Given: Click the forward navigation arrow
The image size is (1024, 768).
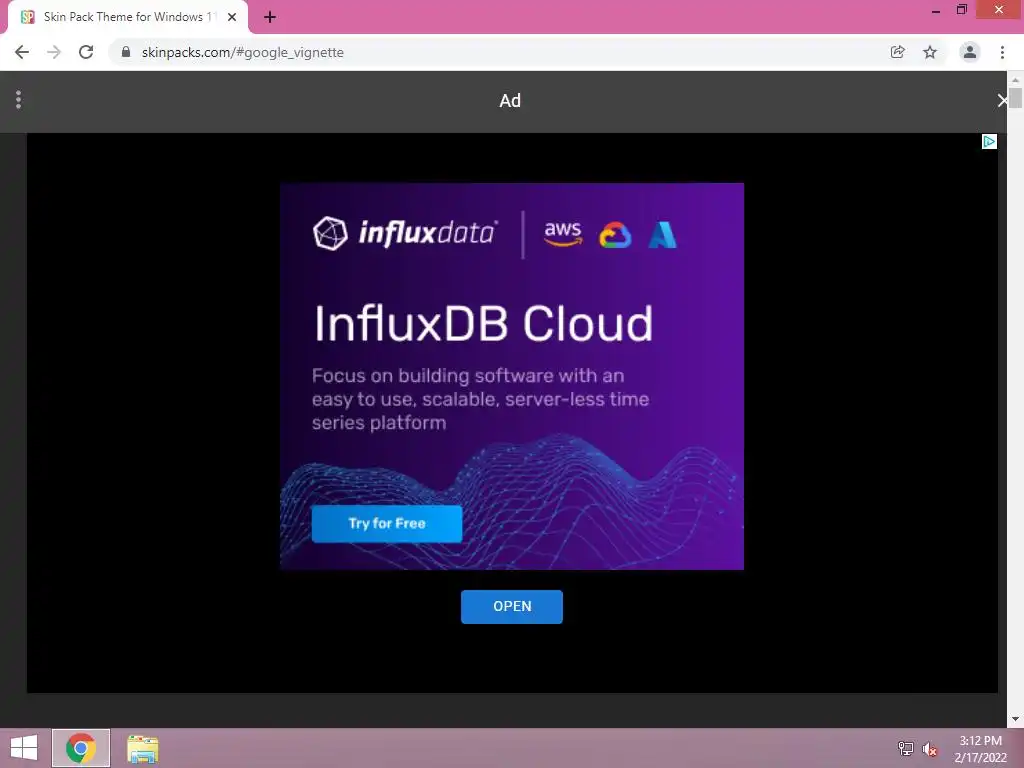Looking at the screenshot, I should pos(54,52).
